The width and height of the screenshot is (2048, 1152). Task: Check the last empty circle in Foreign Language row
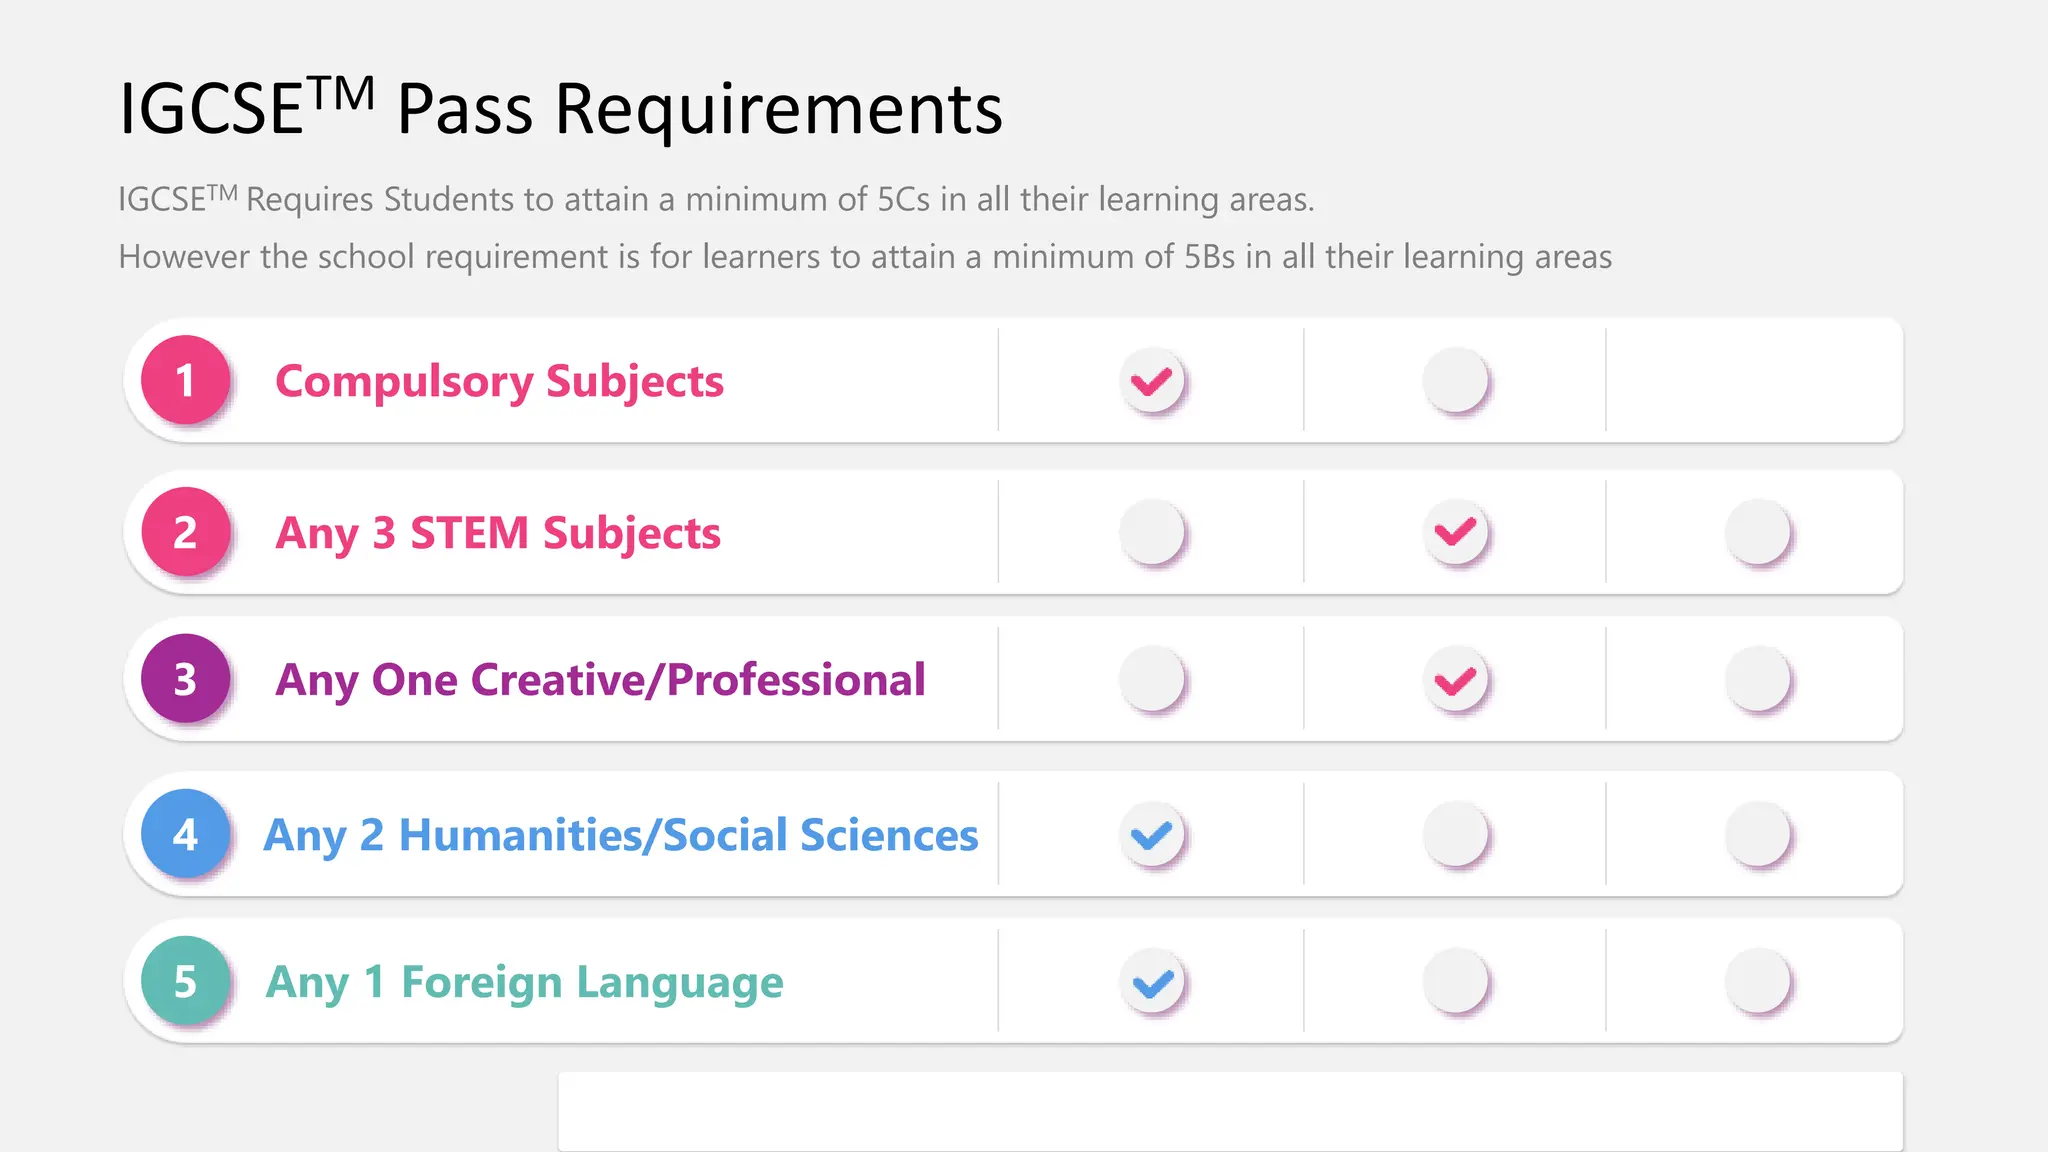[1757, 981]
